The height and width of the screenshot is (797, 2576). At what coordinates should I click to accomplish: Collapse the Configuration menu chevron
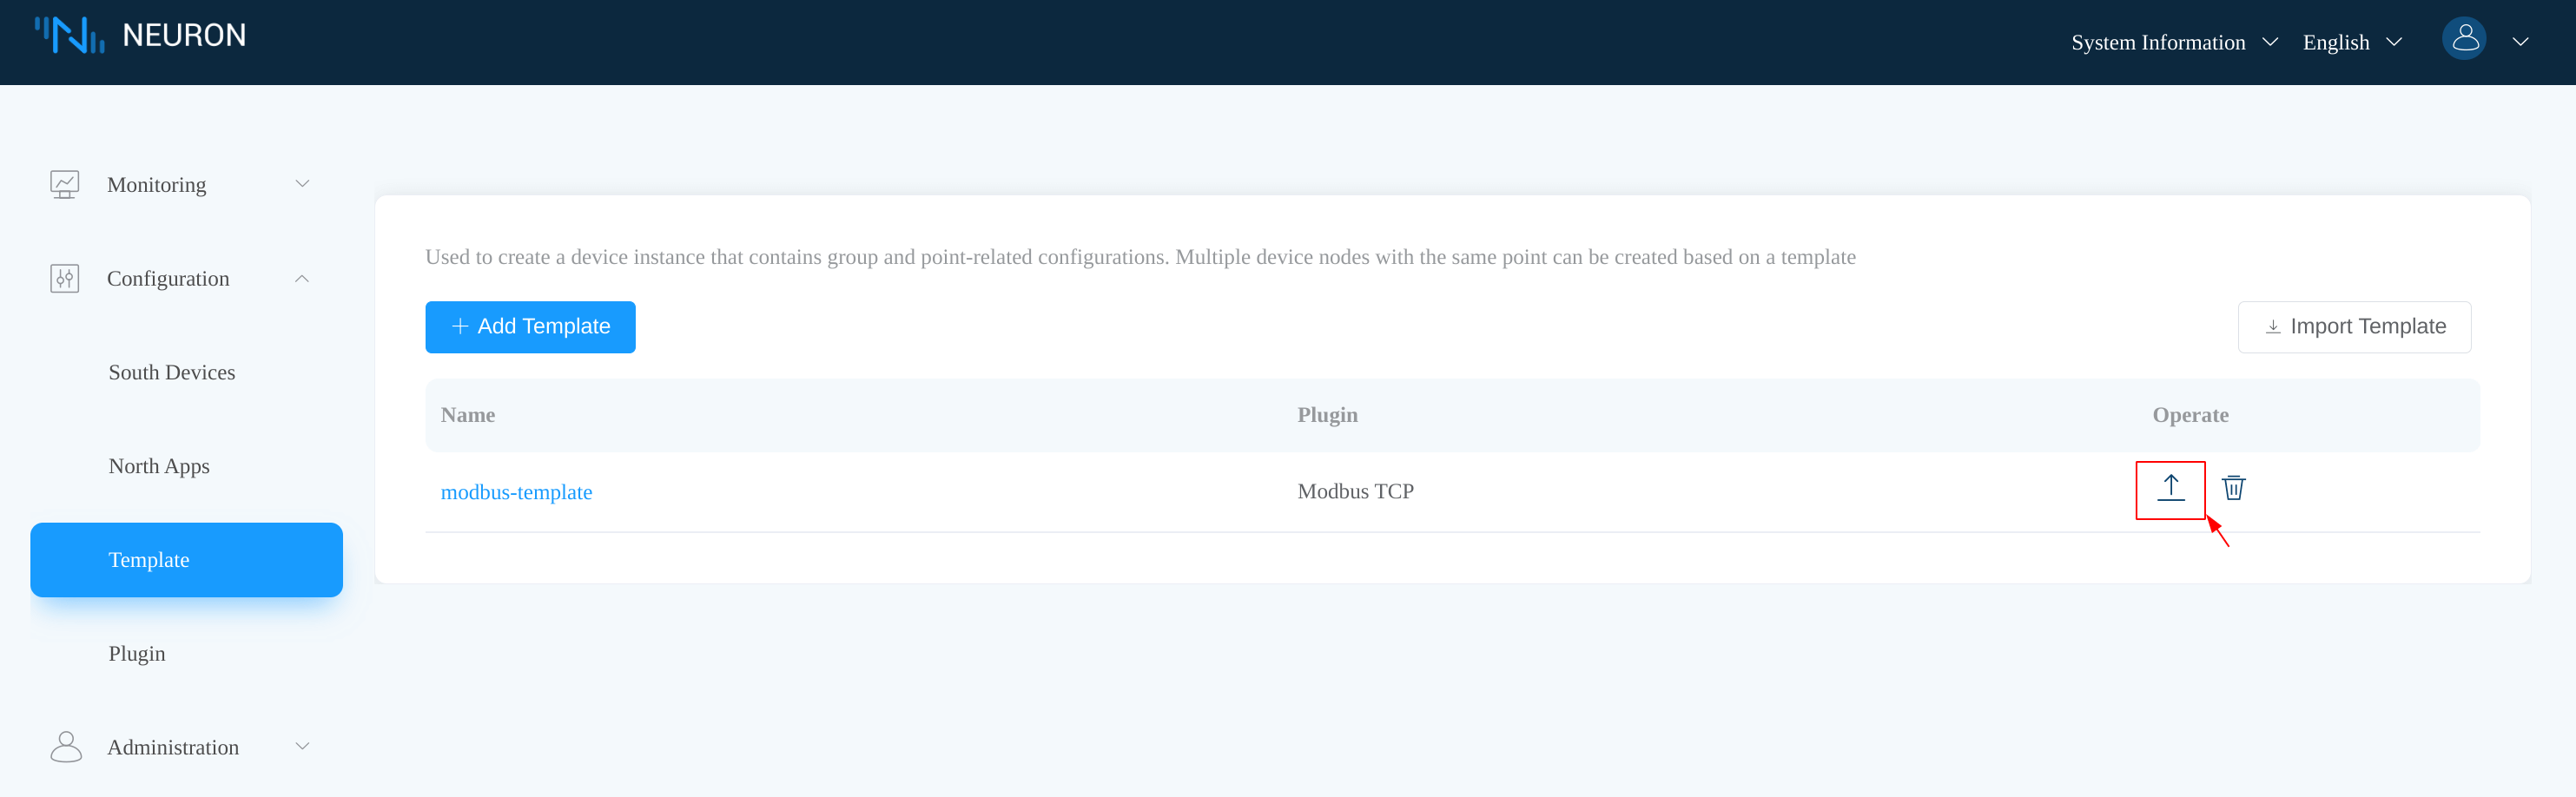(x=302, y=279)
